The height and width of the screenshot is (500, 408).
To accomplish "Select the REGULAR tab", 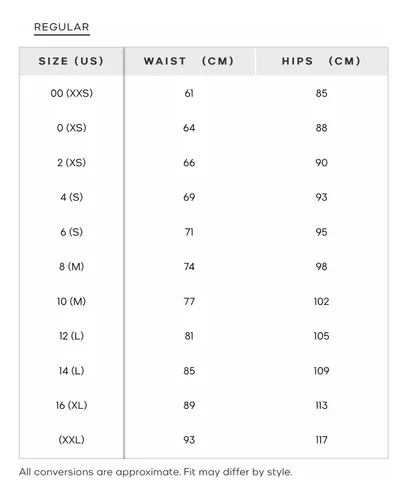I will (x=62, y=27).
